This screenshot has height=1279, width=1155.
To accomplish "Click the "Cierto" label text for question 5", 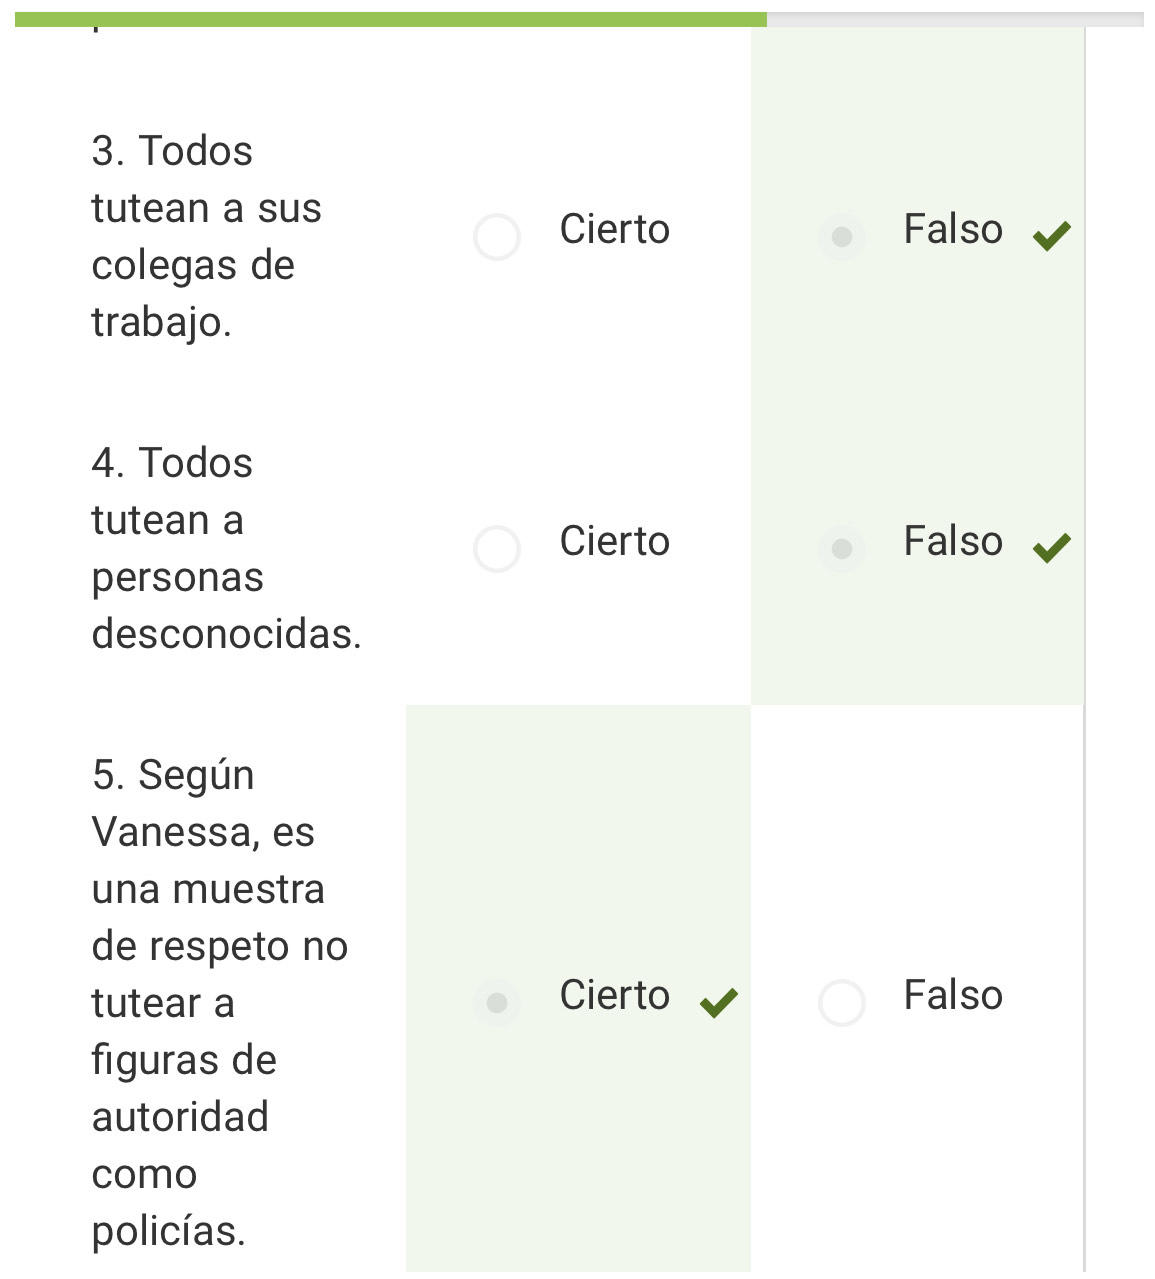I will coord(614,996).
